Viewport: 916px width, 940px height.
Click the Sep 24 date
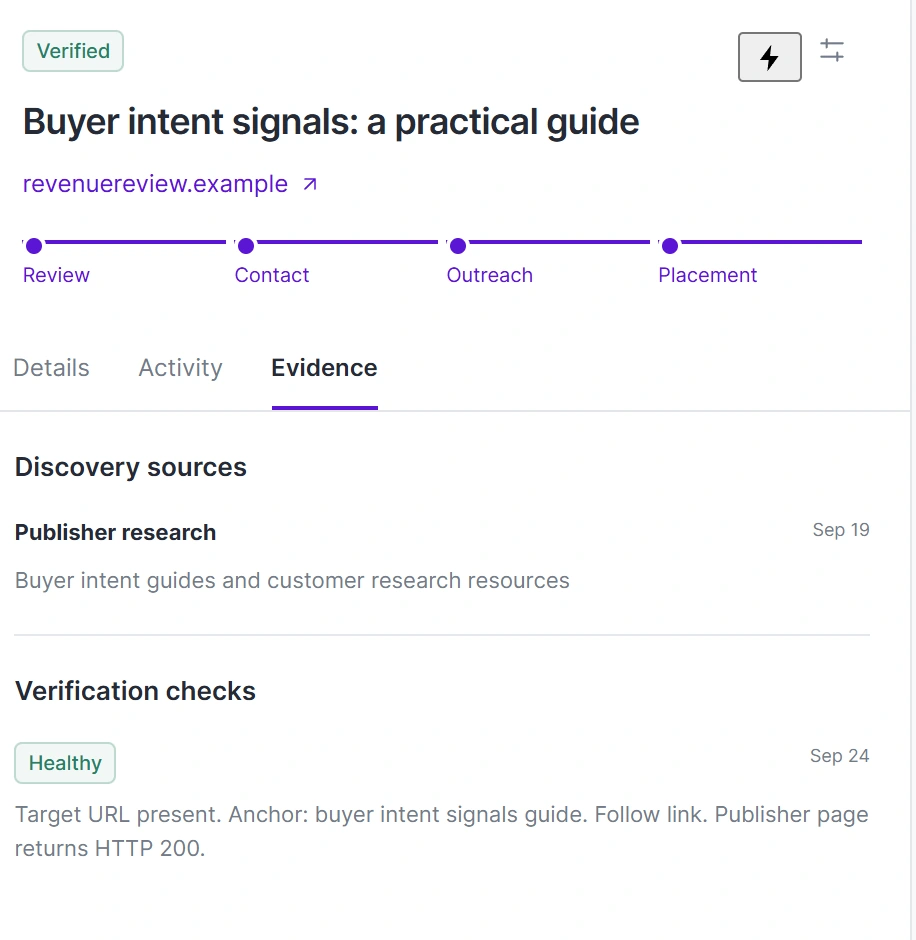click(839, 756)
